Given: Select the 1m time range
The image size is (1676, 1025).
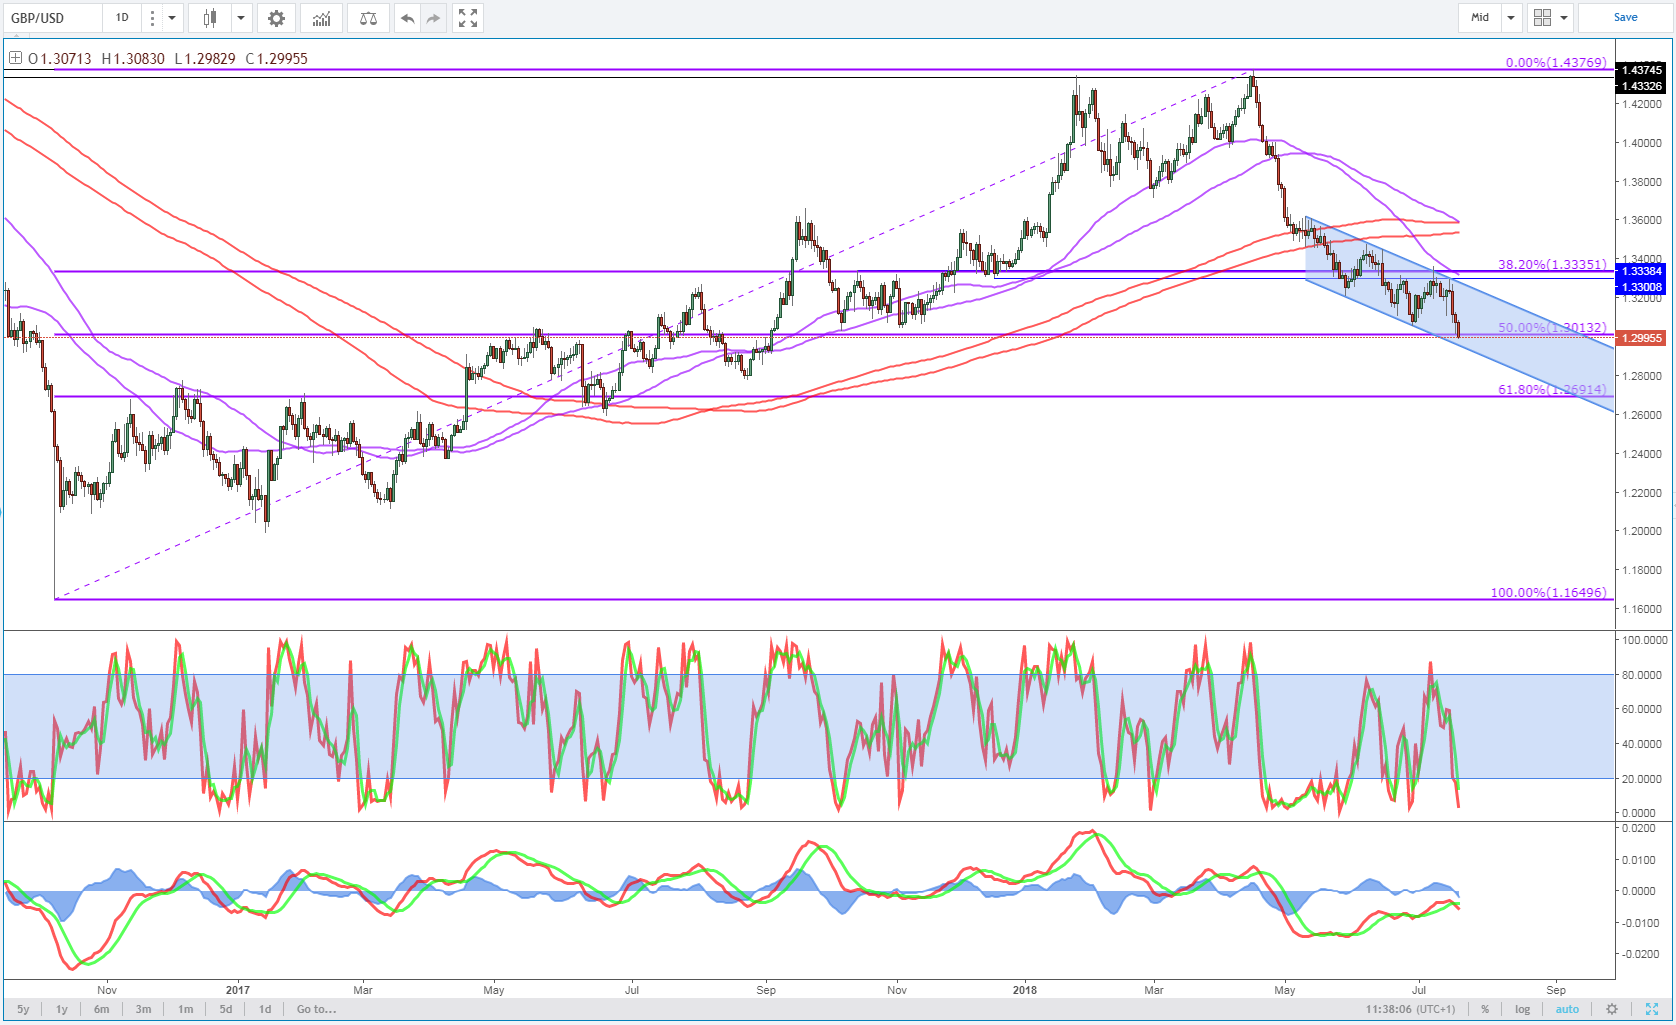Looking at the screenshot, I should (186, 1009).
